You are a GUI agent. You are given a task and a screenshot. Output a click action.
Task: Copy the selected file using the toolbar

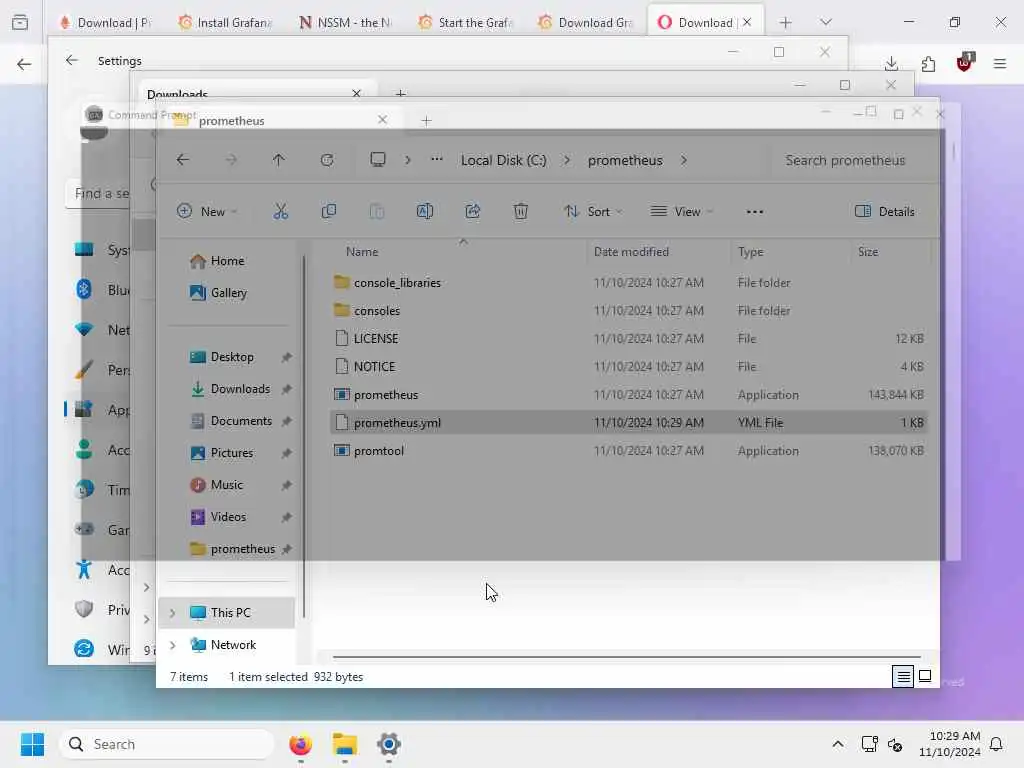point(328,212)
